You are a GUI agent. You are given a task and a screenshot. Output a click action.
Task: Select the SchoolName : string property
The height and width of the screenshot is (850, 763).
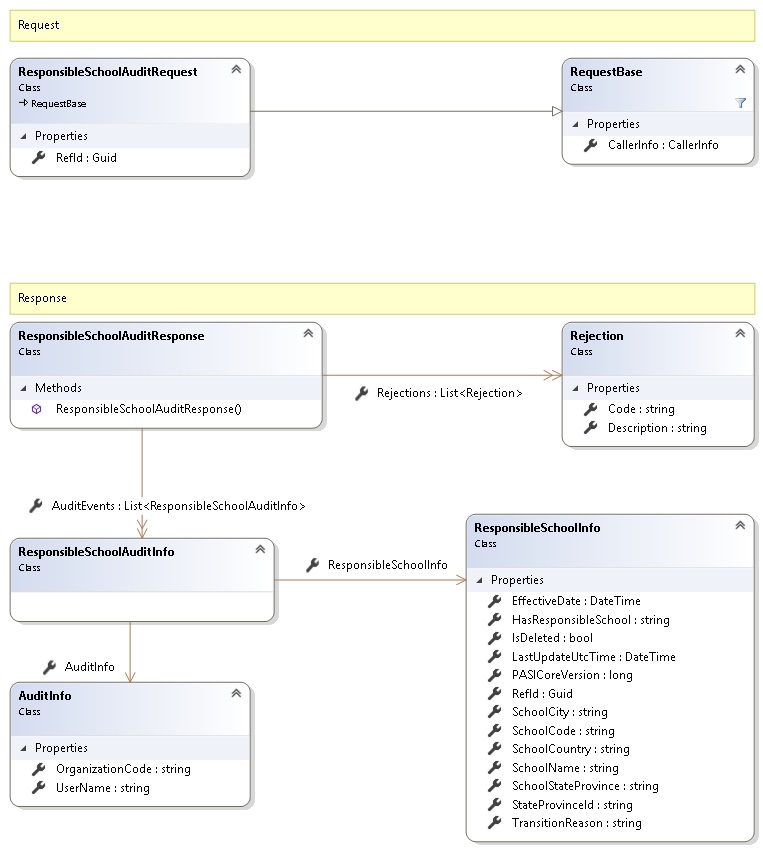[x=565, y=768]
